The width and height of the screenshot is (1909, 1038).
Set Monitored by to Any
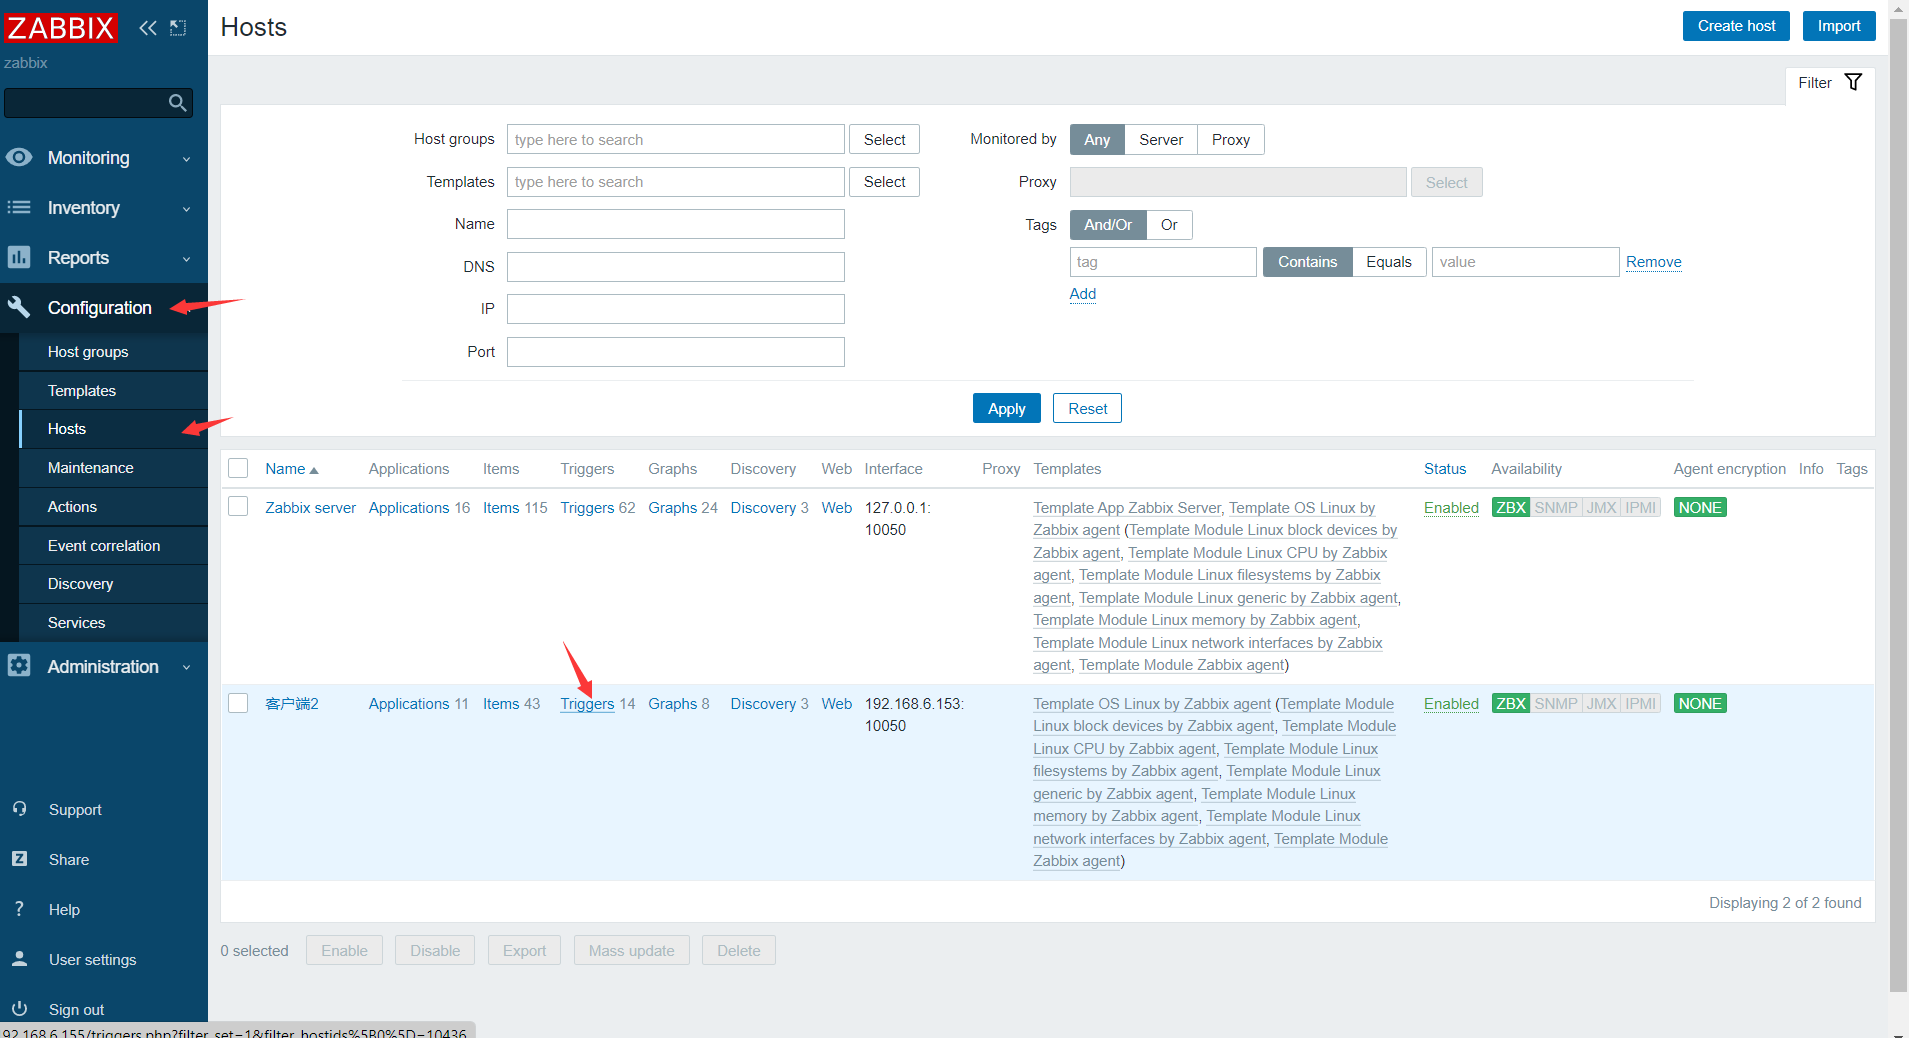pos(1097,140)
